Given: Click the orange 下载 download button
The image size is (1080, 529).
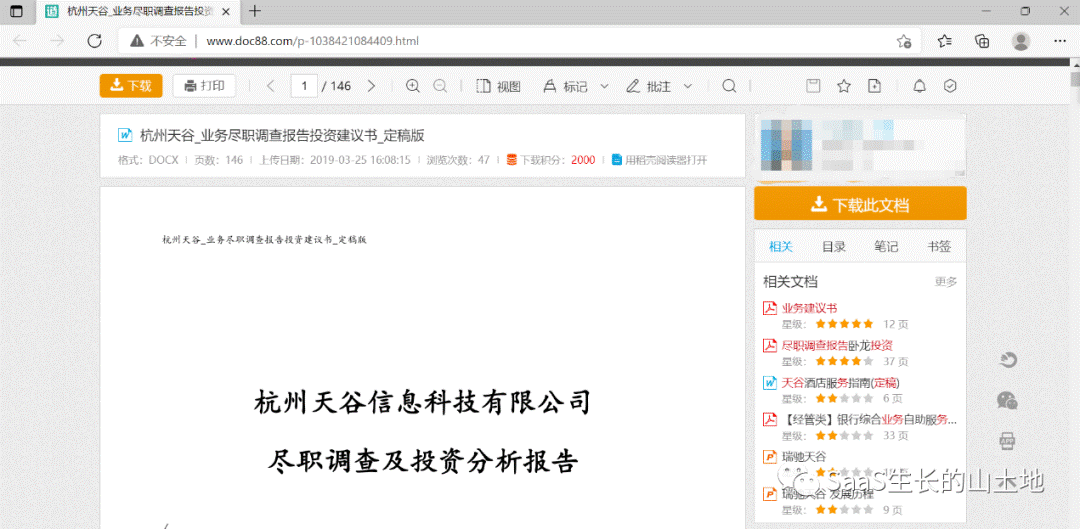Looking at the screenshot, I should [131, 86].
